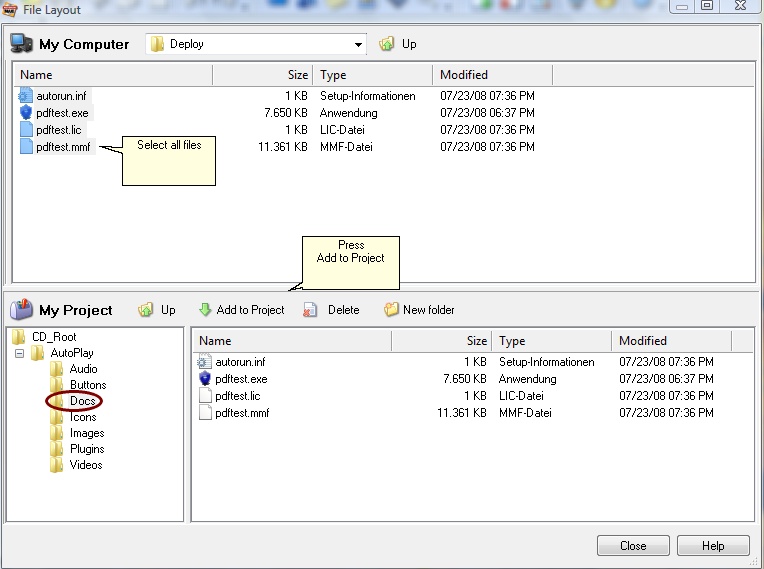The image size is (764, 569).
Task: Select the CD_Root folder
Action: 54,337
